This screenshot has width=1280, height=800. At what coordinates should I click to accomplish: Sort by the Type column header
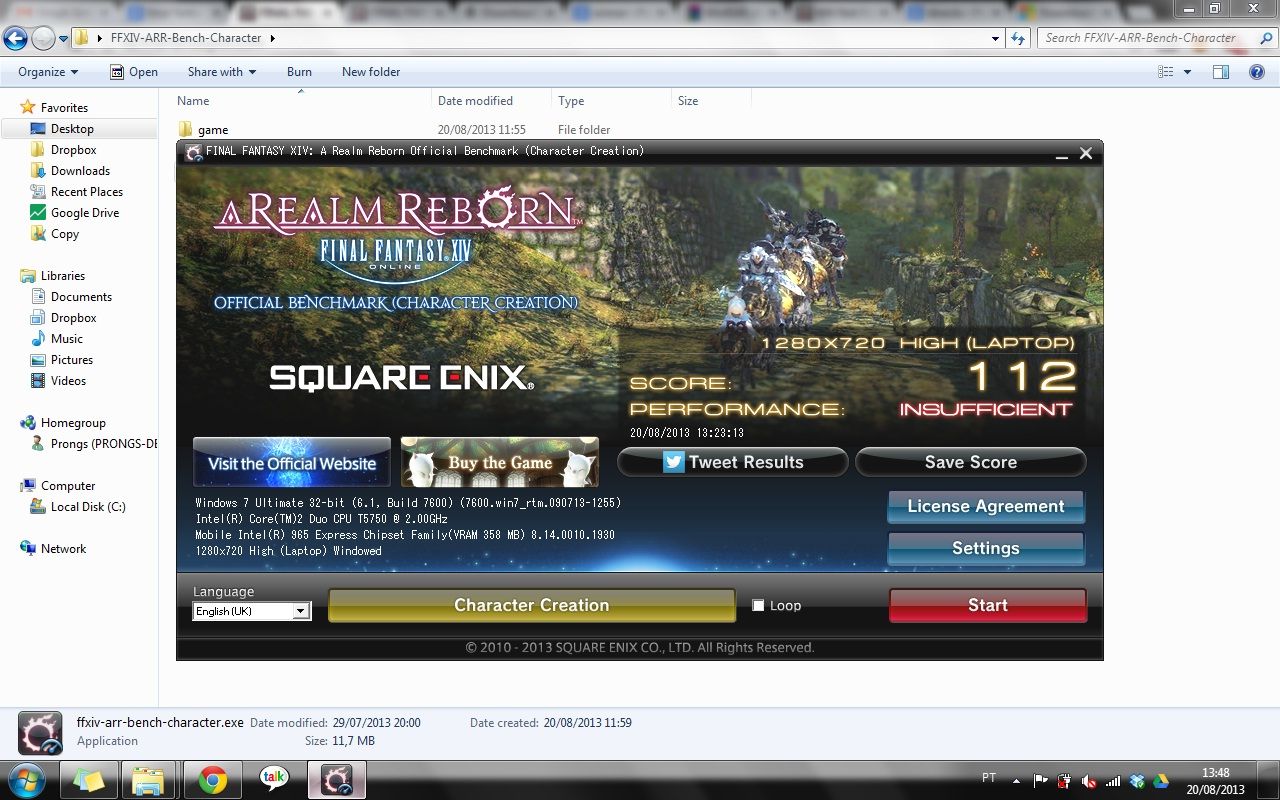point(571,100)
